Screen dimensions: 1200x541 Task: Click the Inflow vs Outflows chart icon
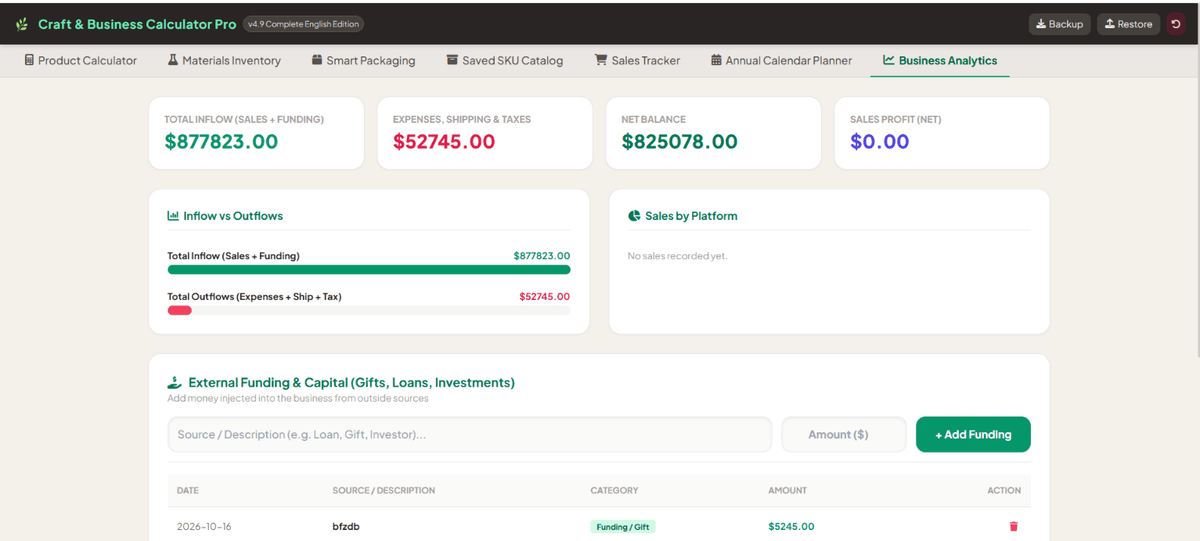tap(173, 216)
